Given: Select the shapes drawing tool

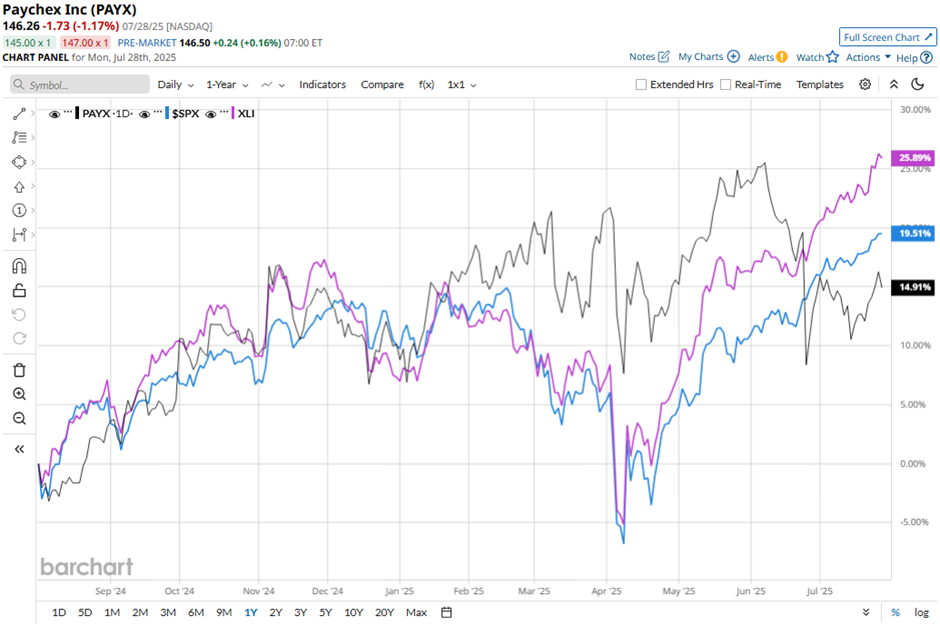Looking at the screenshot, I should [19, 162].
